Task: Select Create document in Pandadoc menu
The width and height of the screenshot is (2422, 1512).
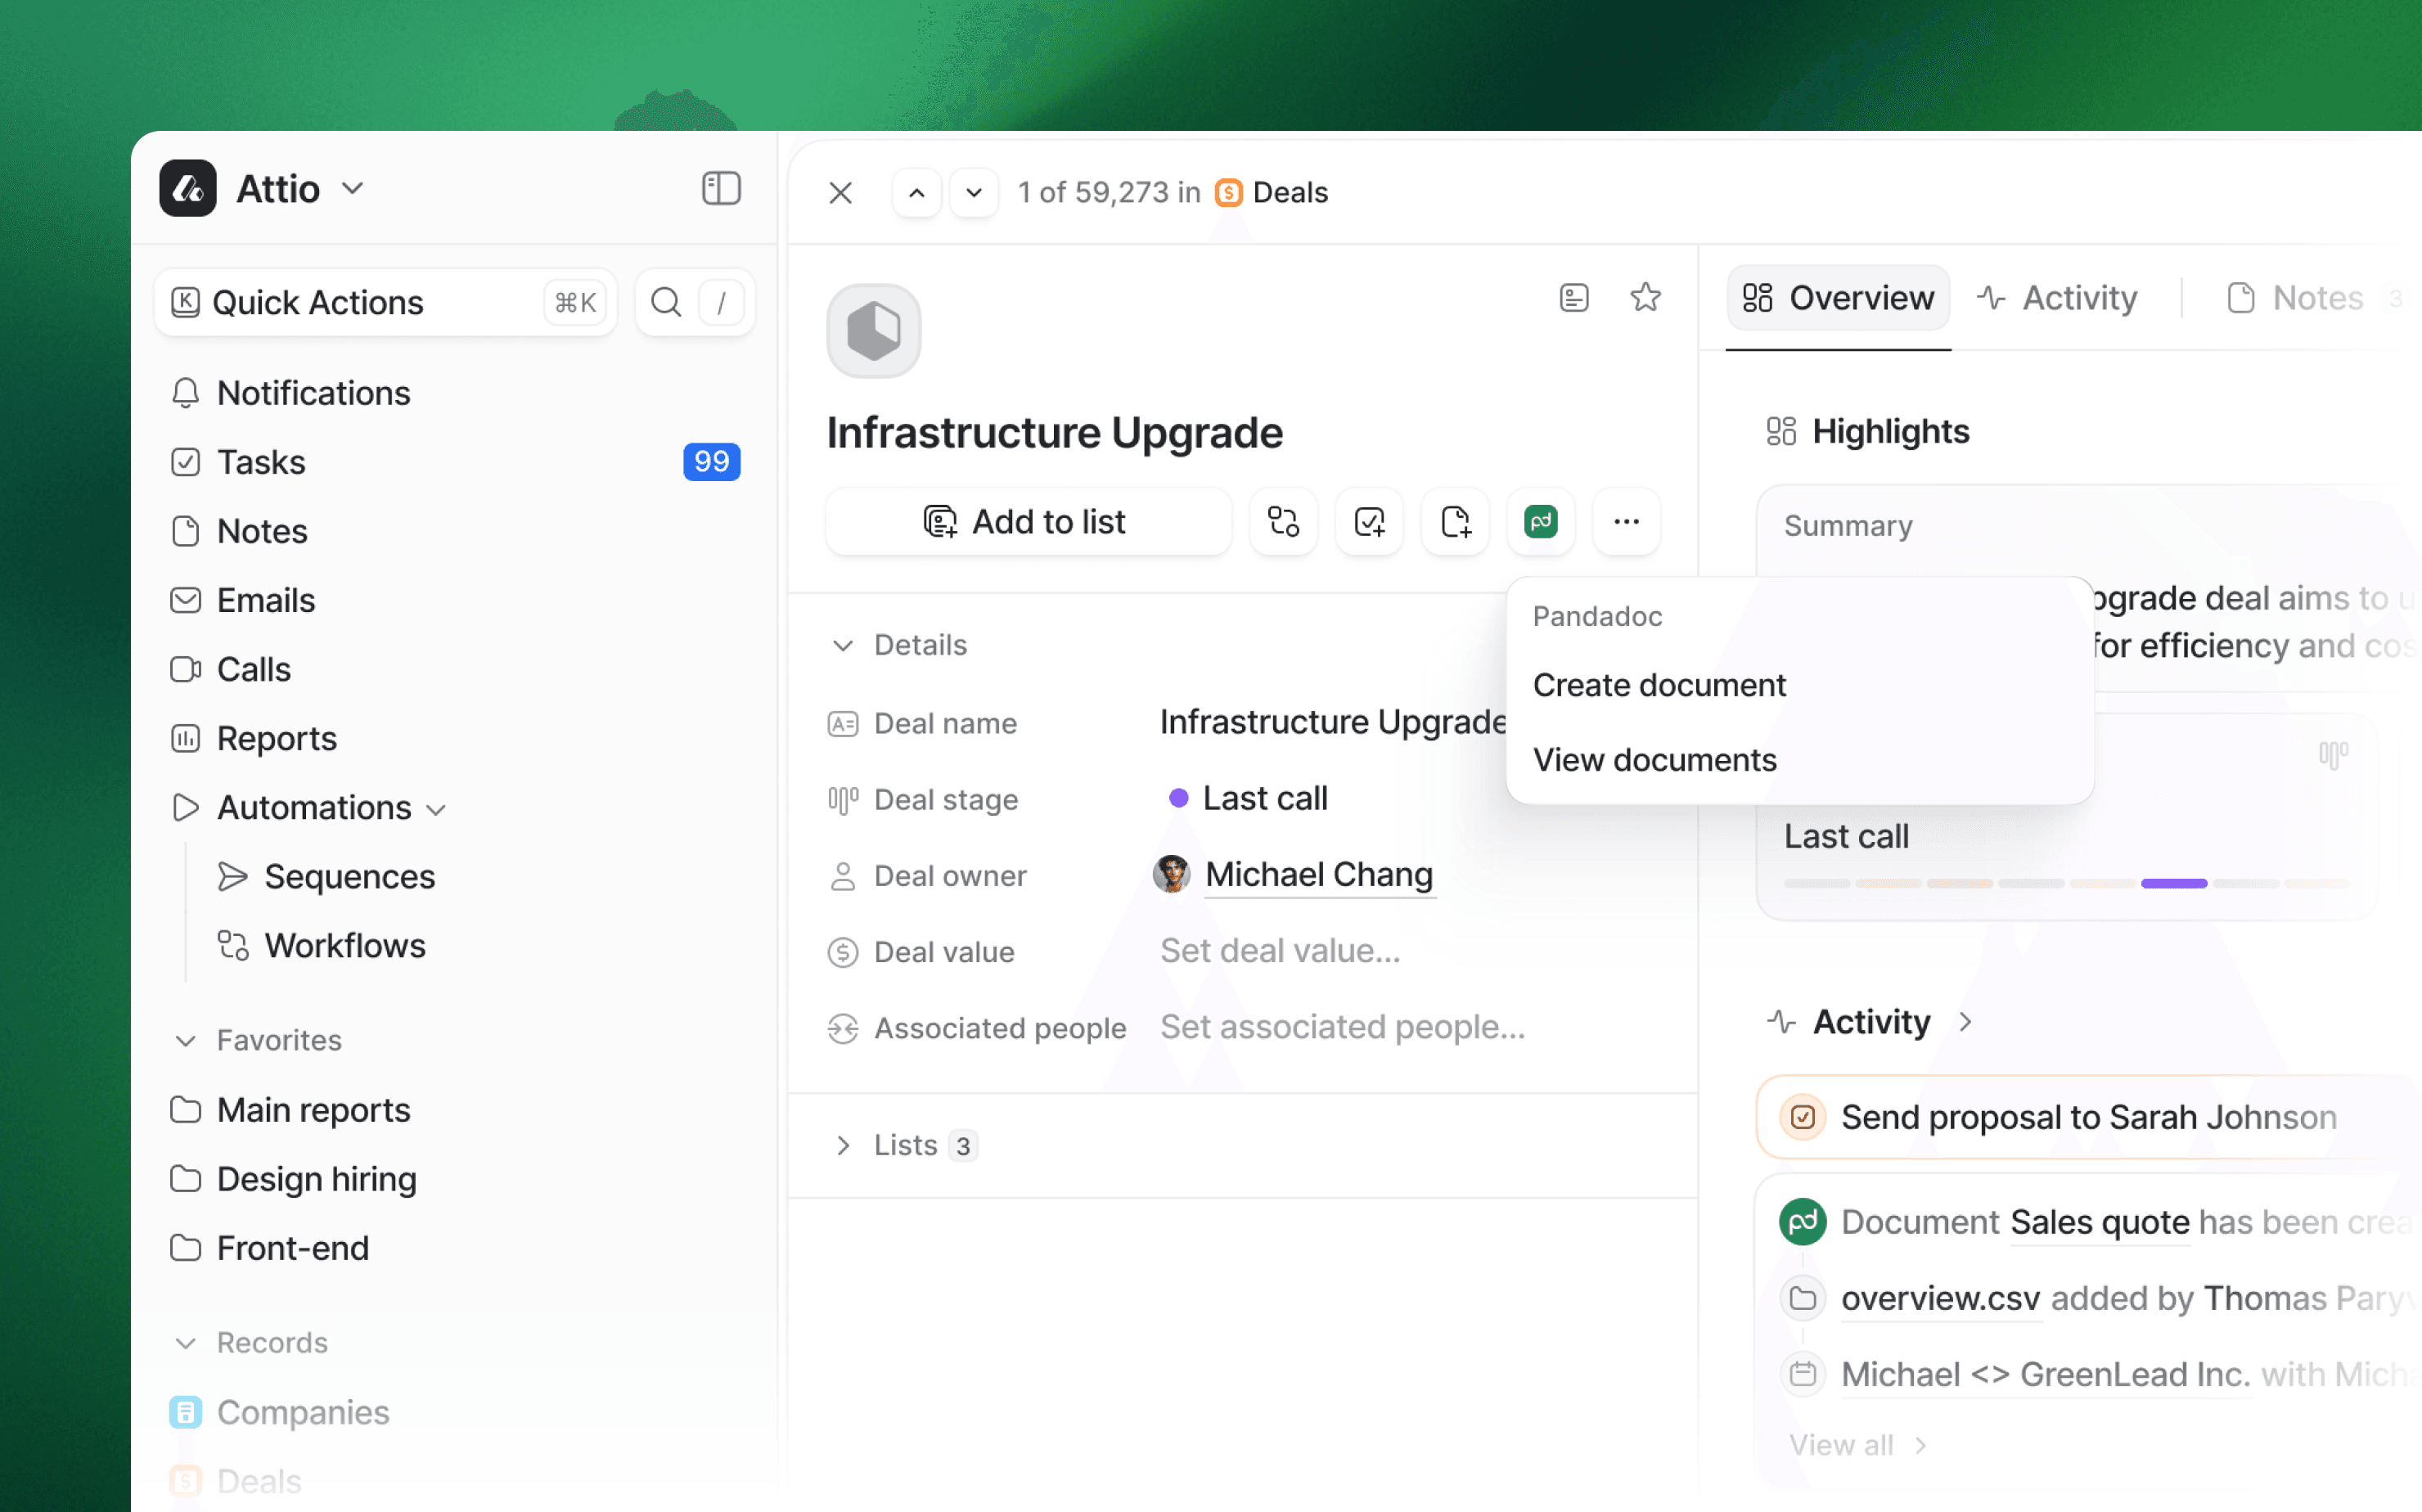Action: [1659, 685]
